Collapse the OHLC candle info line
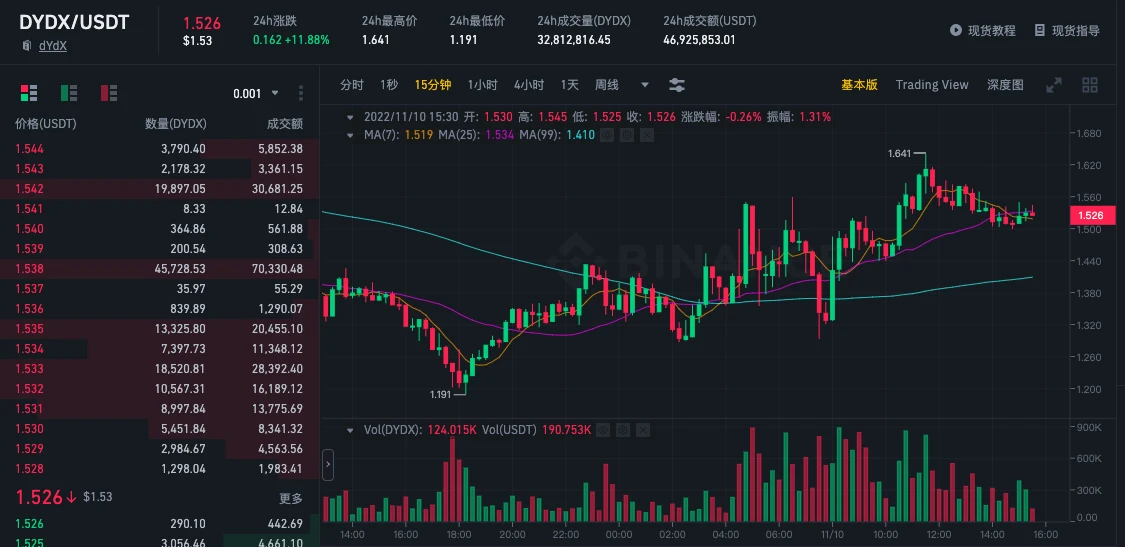The width and height of the screenshot is (1125, 547). (x=350, y=116)
